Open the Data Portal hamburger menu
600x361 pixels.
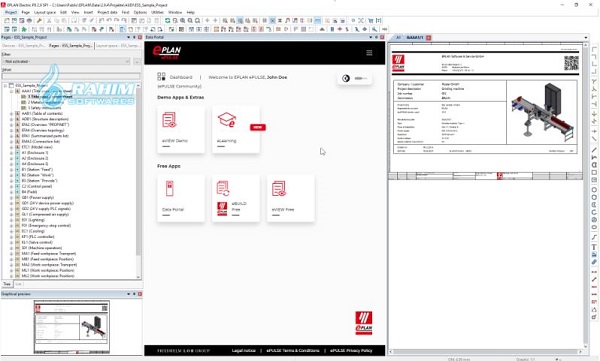coord(369,52)
